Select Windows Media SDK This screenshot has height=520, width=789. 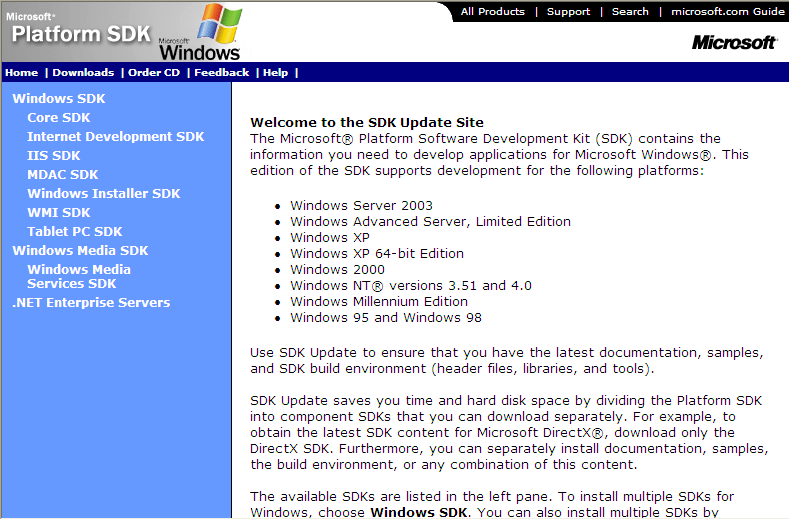point(80,251)
